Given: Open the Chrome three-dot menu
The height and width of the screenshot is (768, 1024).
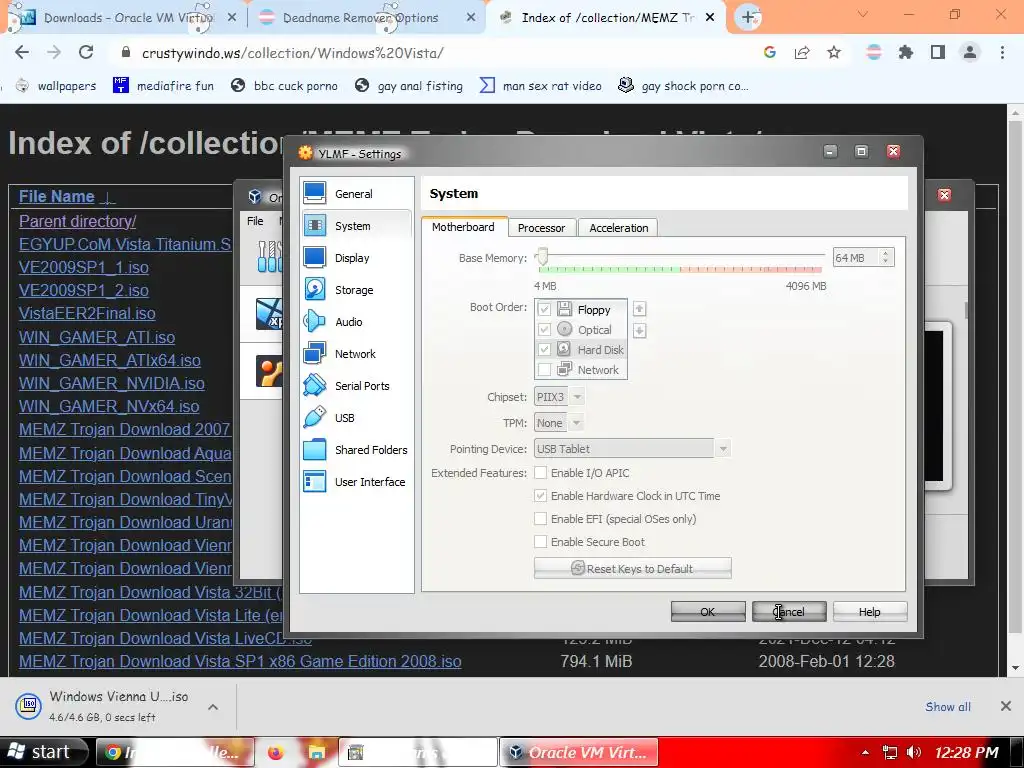Looking at the screenshot, I should click(1002, 53).
